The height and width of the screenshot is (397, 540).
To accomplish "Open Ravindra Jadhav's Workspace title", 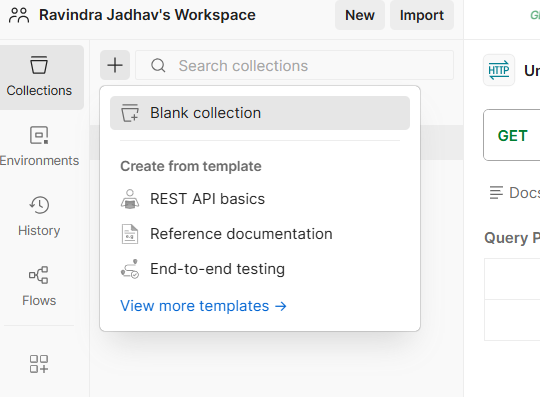I will coord(147,15).
